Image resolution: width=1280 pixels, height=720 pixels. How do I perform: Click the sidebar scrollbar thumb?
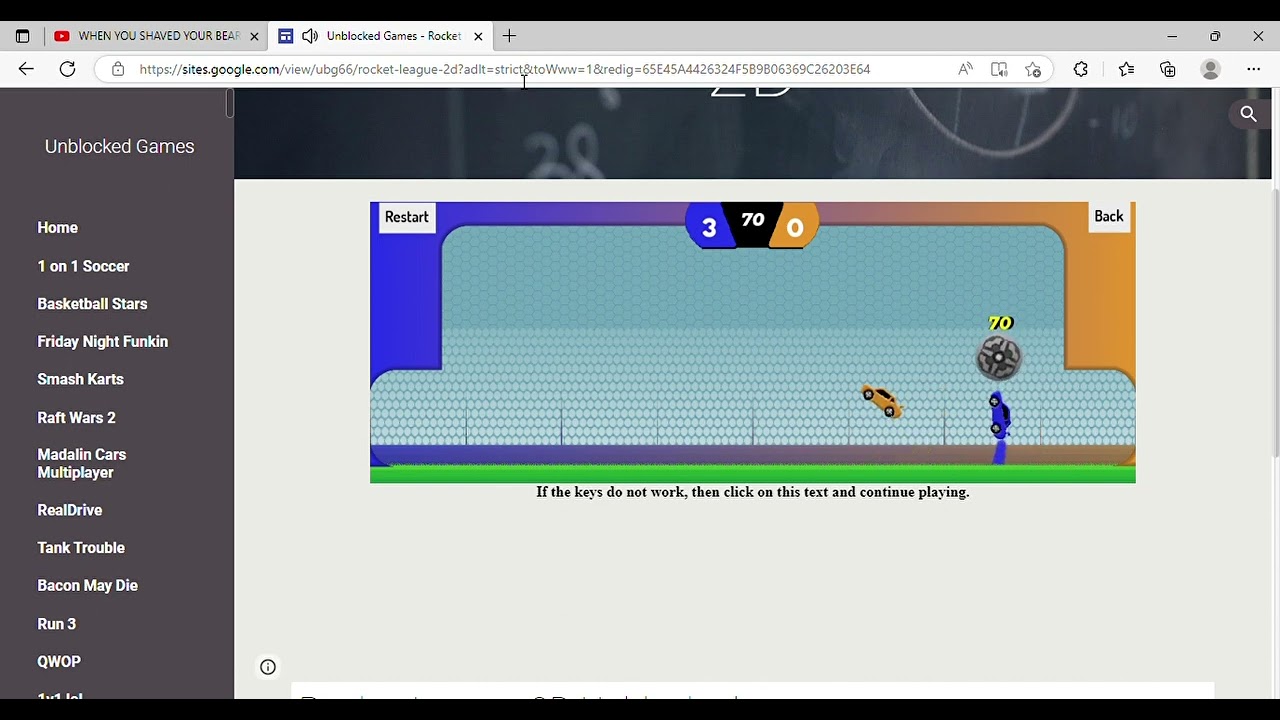coord(229,103)
